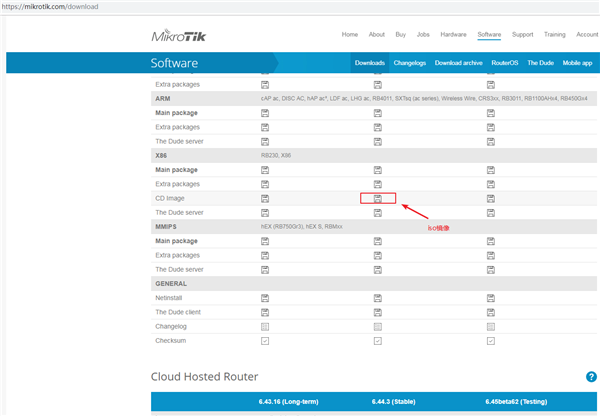Open the Home nav item

pyautogui.click(x=350, y=34)
